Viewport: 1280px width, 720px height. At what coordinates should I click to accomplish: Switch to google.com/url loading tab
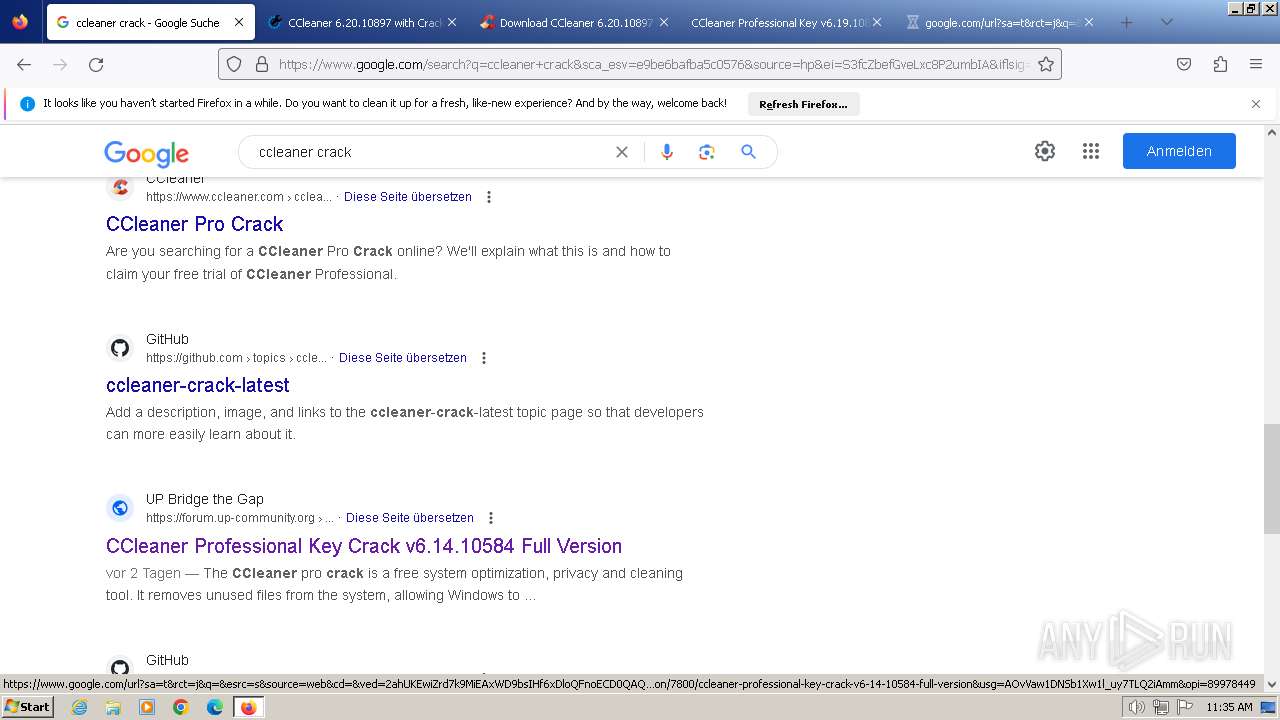(999, 22)
